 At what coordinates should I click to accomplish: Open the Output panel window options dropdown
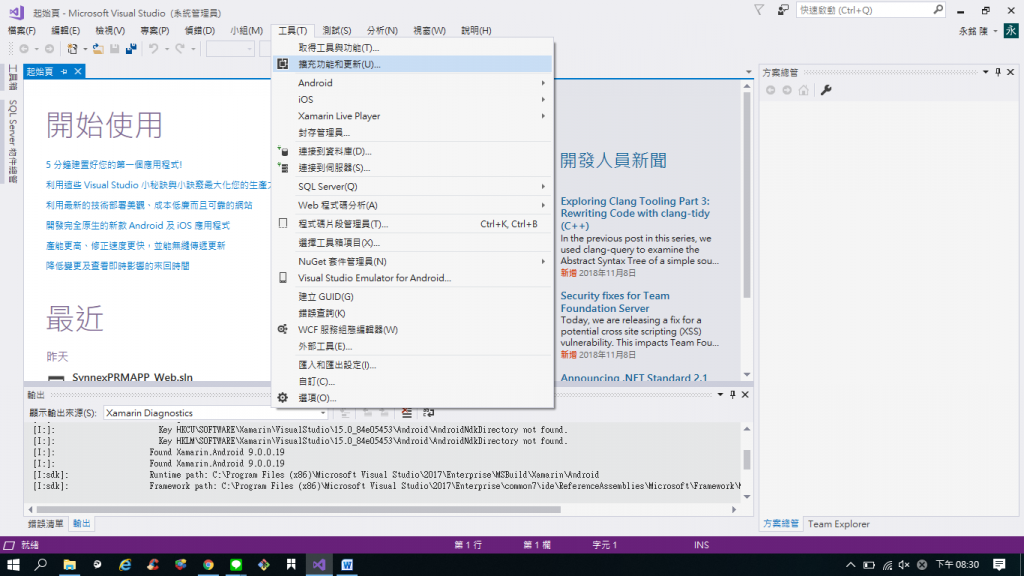pos(720,394)
